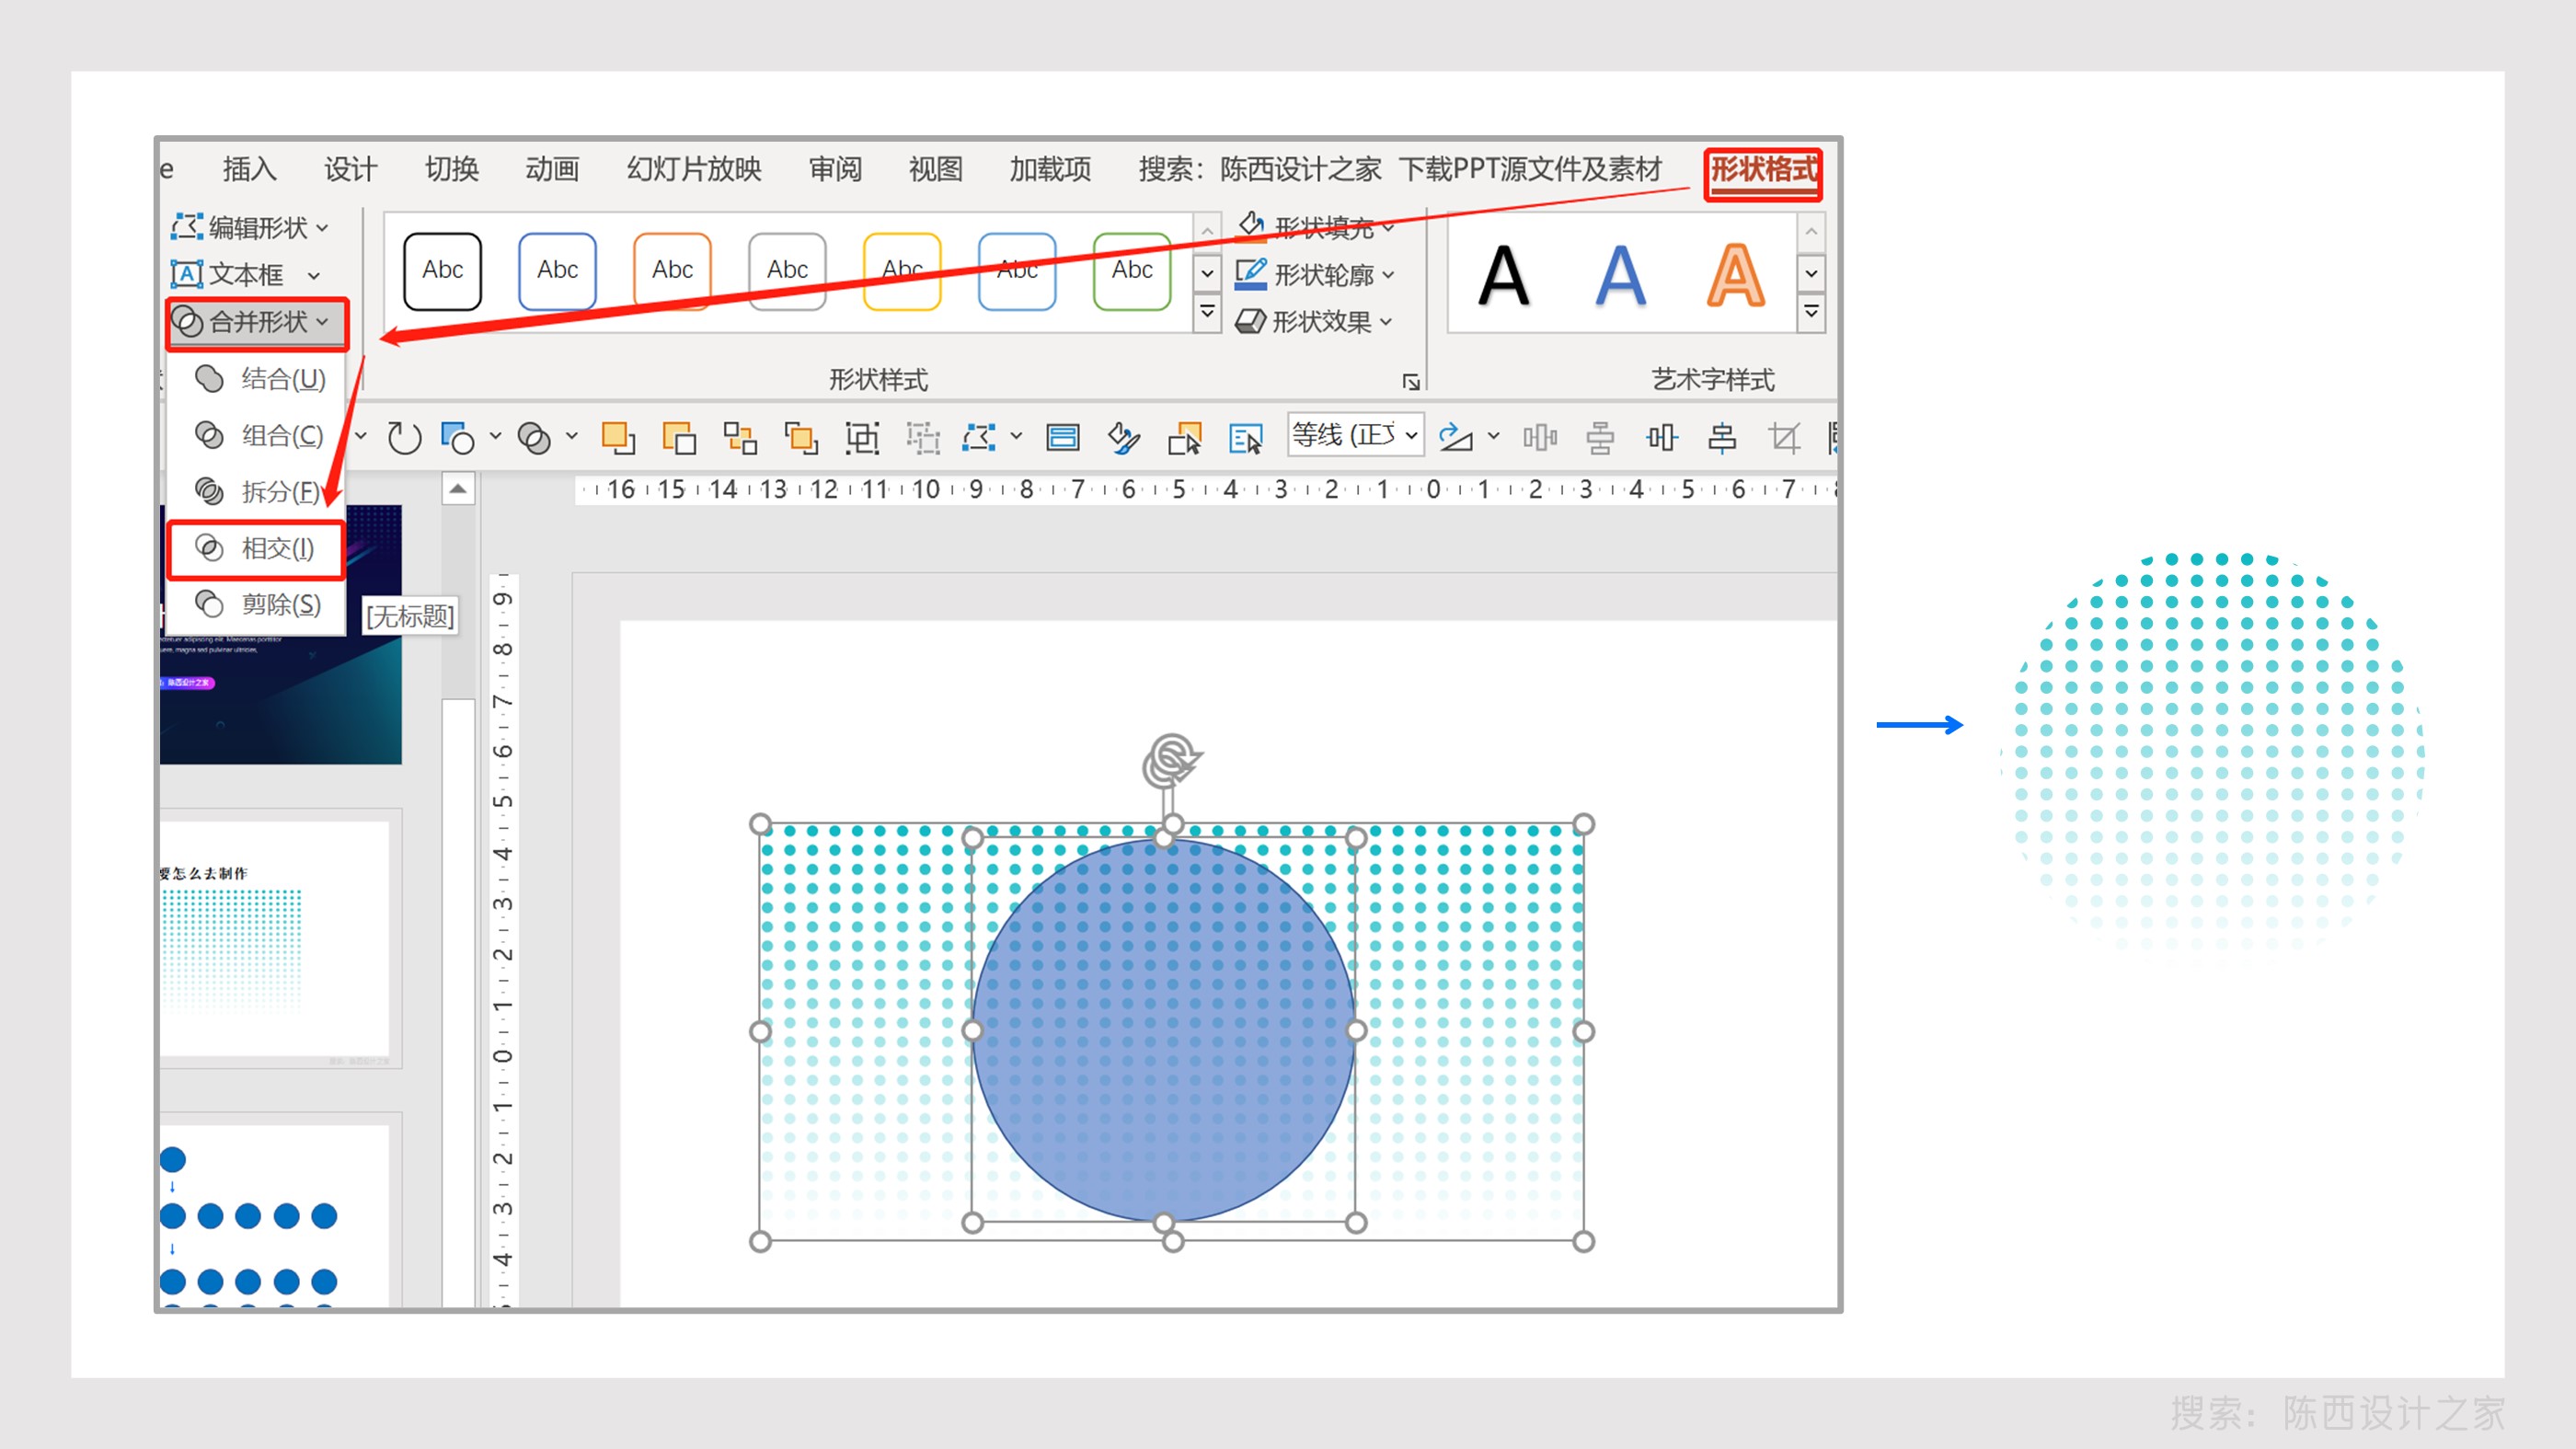The width and height of the screenshot is (2576, 1449).
Task: Click the slide layout icon in the quick toolbar
Action: [1062, 438]
